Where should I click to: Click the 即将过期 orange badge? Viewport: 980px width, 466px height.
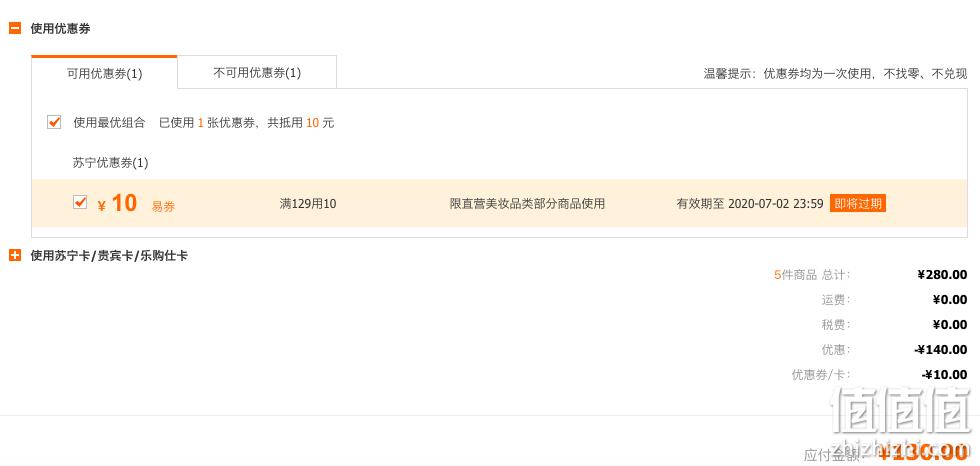point(858,203)
